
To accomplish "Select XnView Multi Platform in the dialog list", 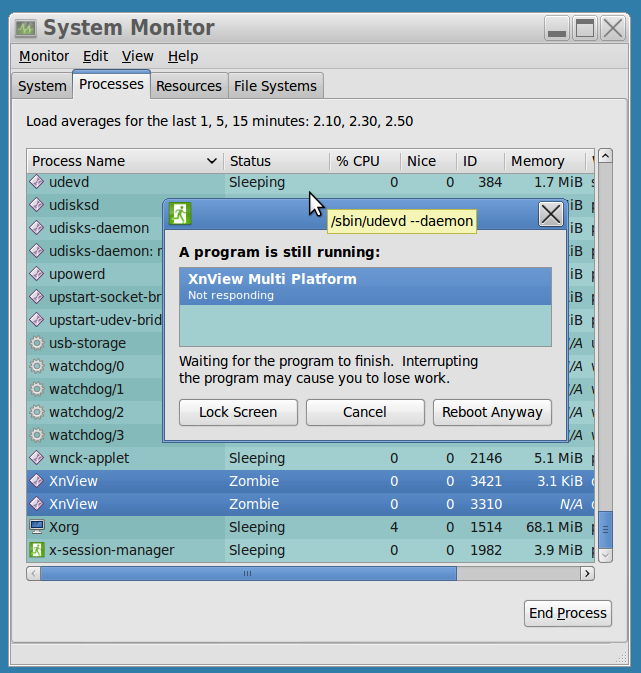I will 365,286.
